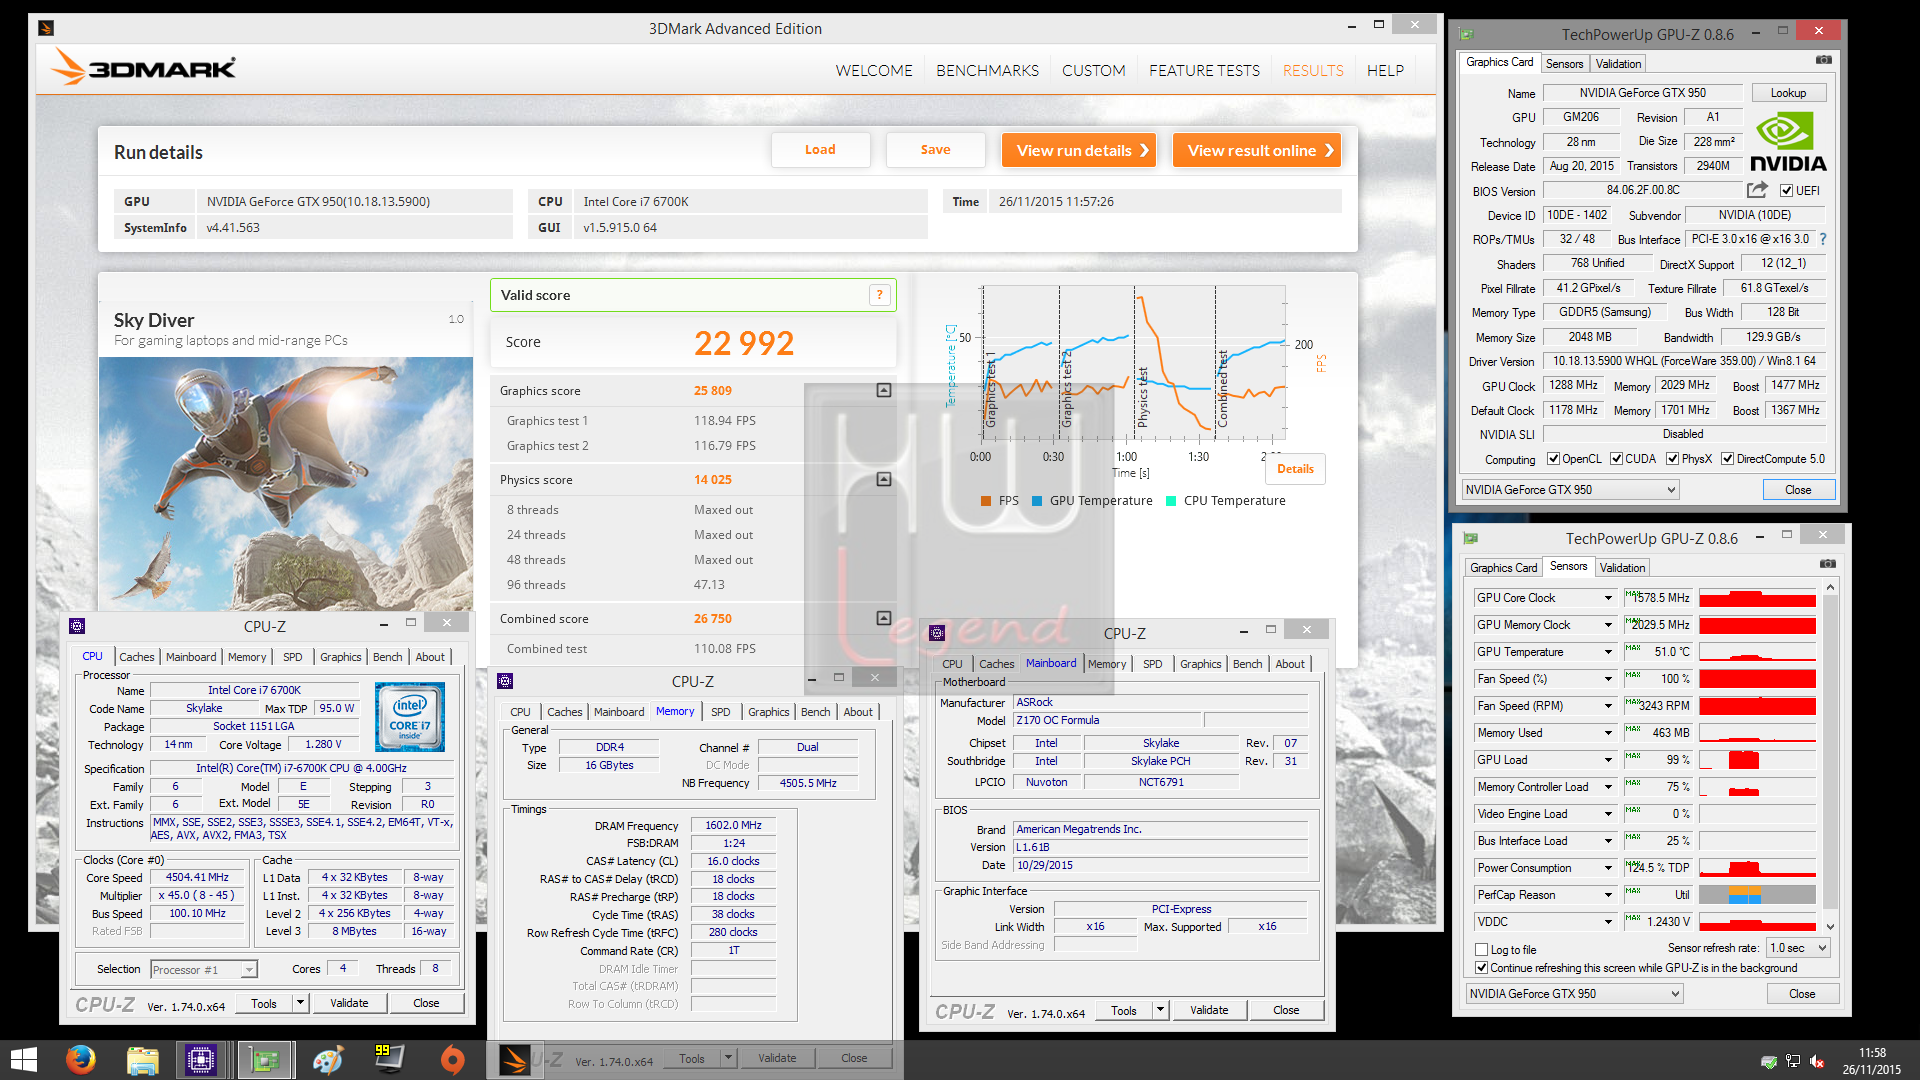Open the GPU Load sensor dropdown
Screen dimensions: 1920x1080
tap(1608, 760)
